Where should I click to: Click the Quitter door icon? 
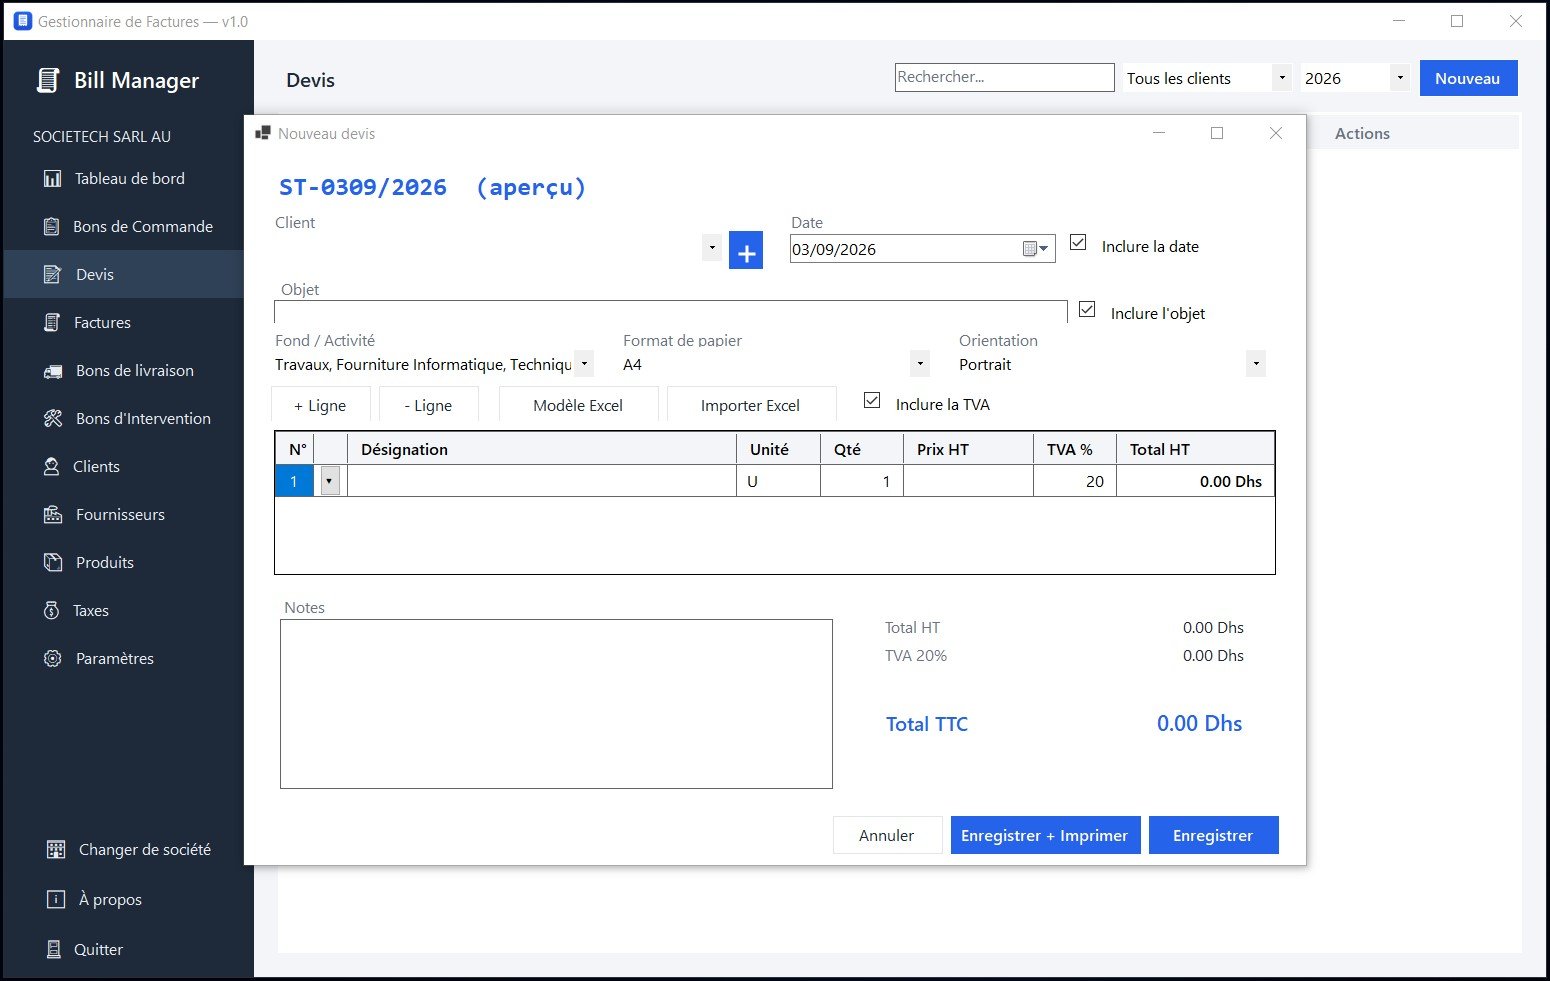pos(54,950)
